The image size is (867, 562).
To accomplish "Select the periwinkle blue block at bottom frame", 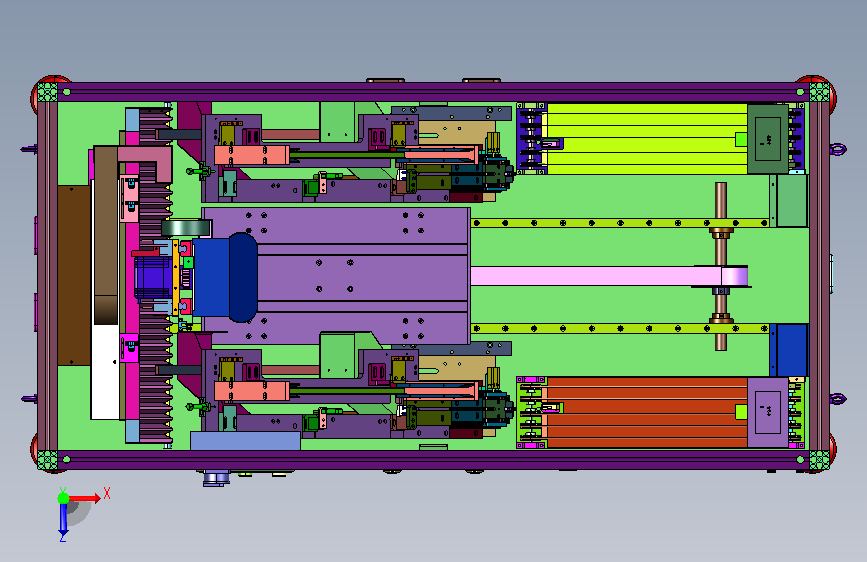I will tap(246, 441).
